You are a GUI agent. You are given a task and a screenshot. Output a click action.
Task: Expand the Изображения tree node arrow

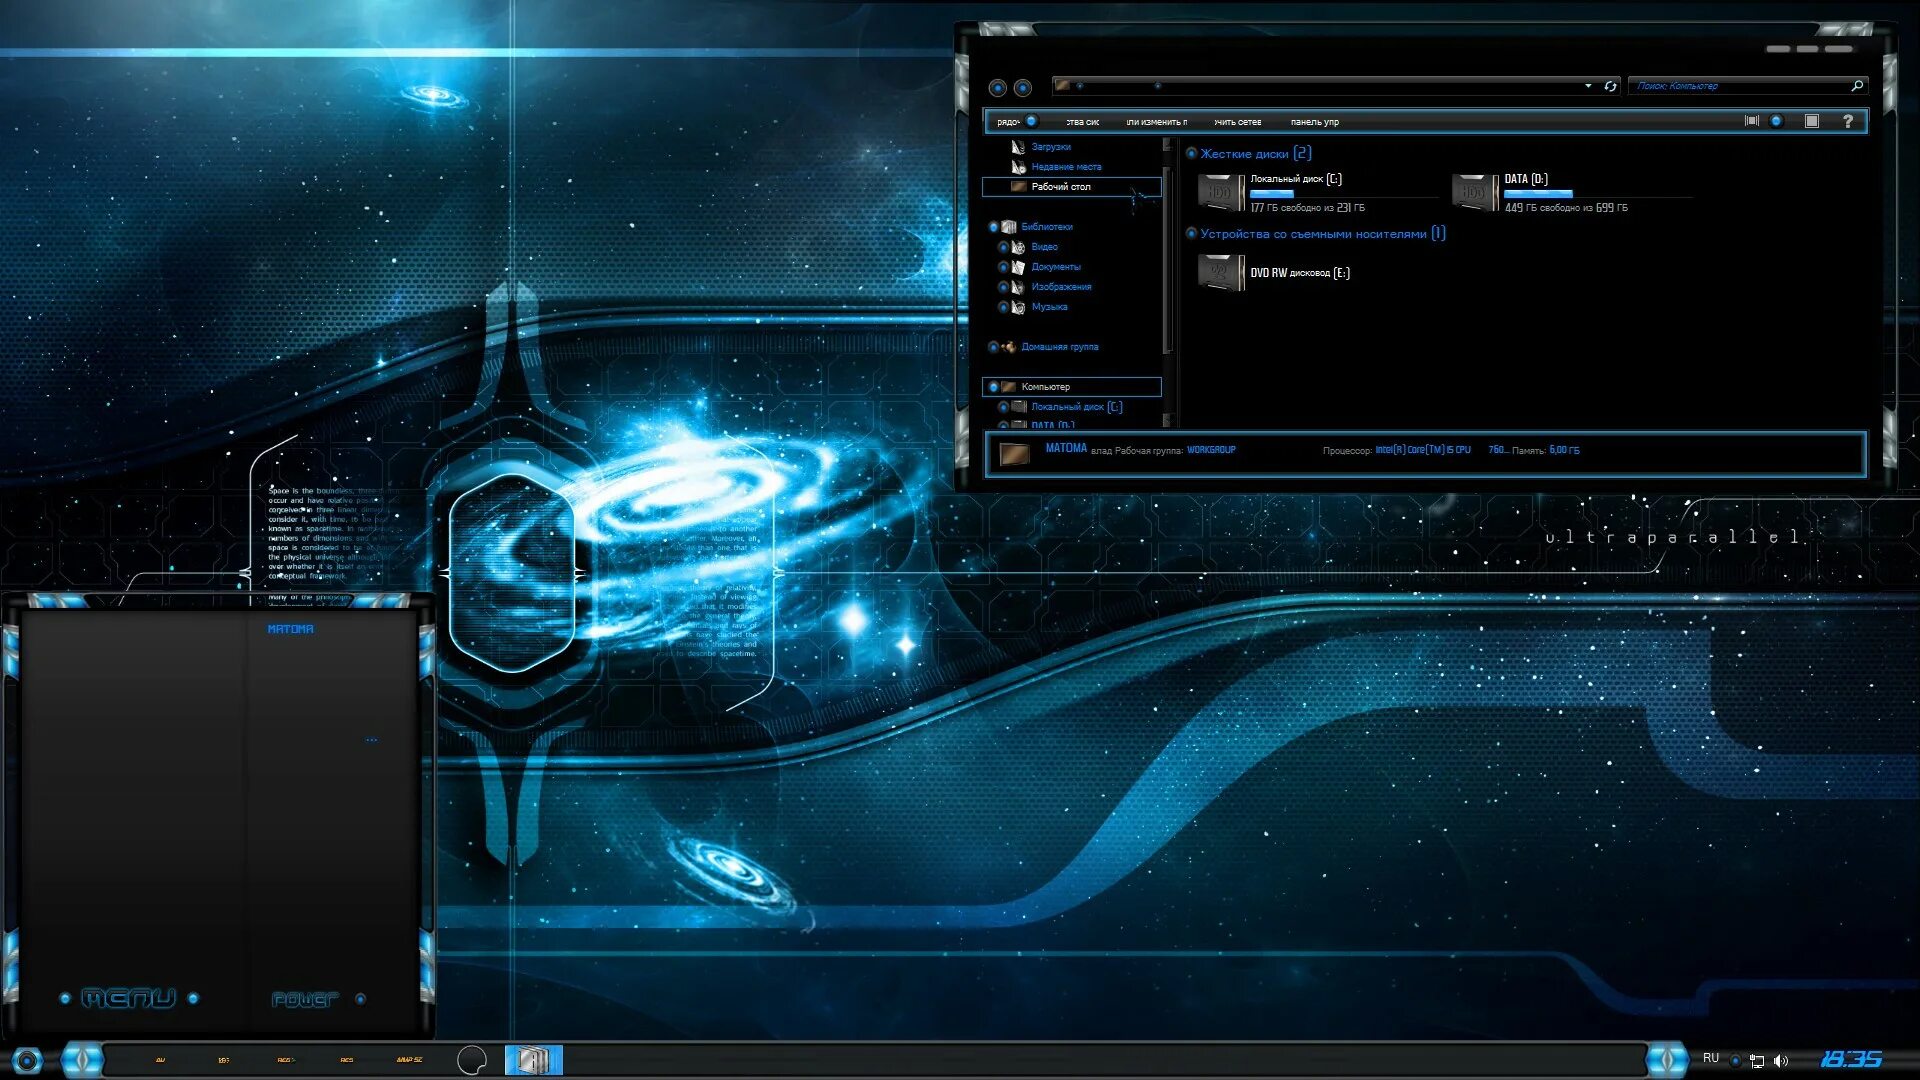(x=1003, y=287)
